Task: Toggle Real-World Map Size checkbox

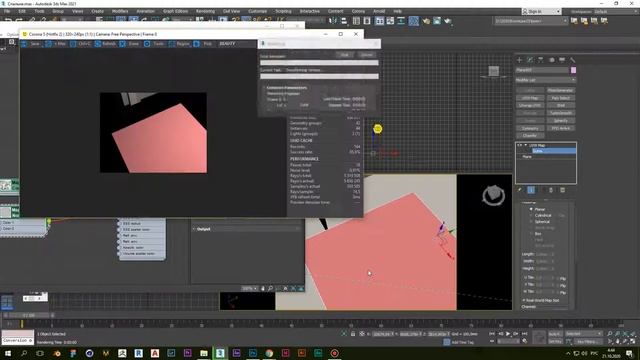Action: (524, 300)
